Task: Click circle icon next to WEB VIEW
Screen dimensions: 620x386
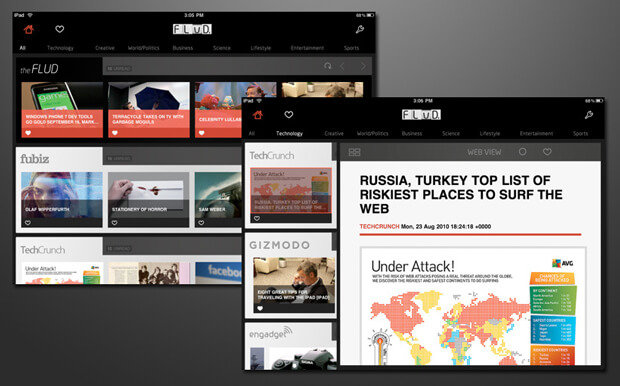Action: (x=522, y=151)
